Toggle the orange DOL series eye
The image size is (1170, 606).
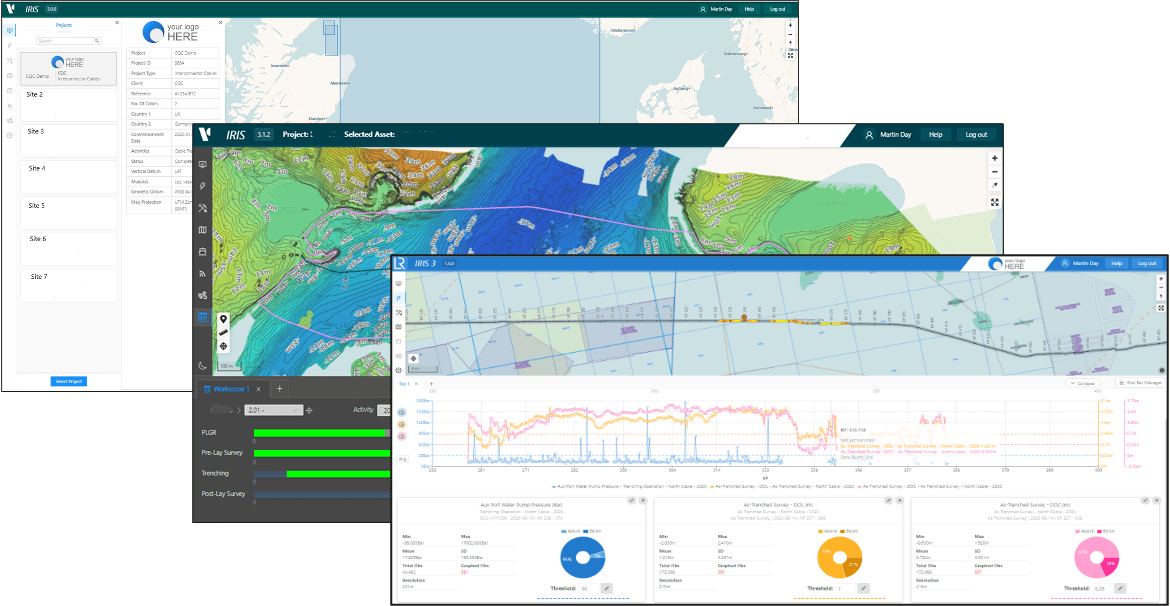(402, 425)
